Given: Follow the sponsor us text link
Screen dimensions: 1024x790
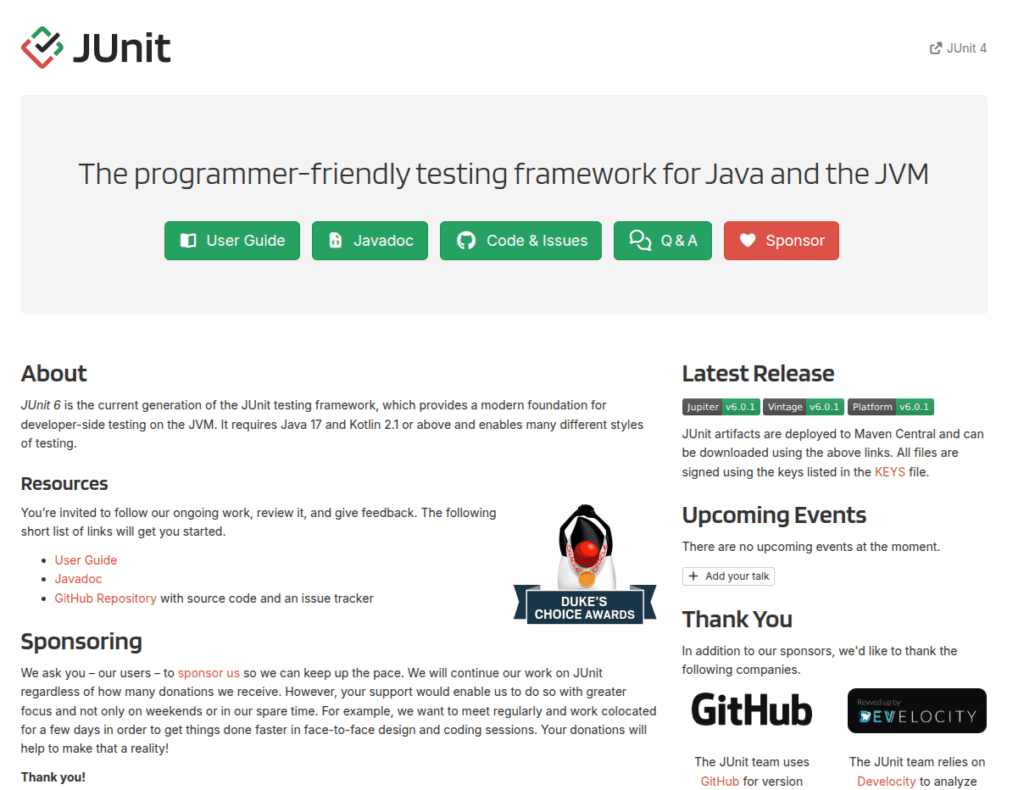Looking at the screenshot, I should click(x=209, y=673).
